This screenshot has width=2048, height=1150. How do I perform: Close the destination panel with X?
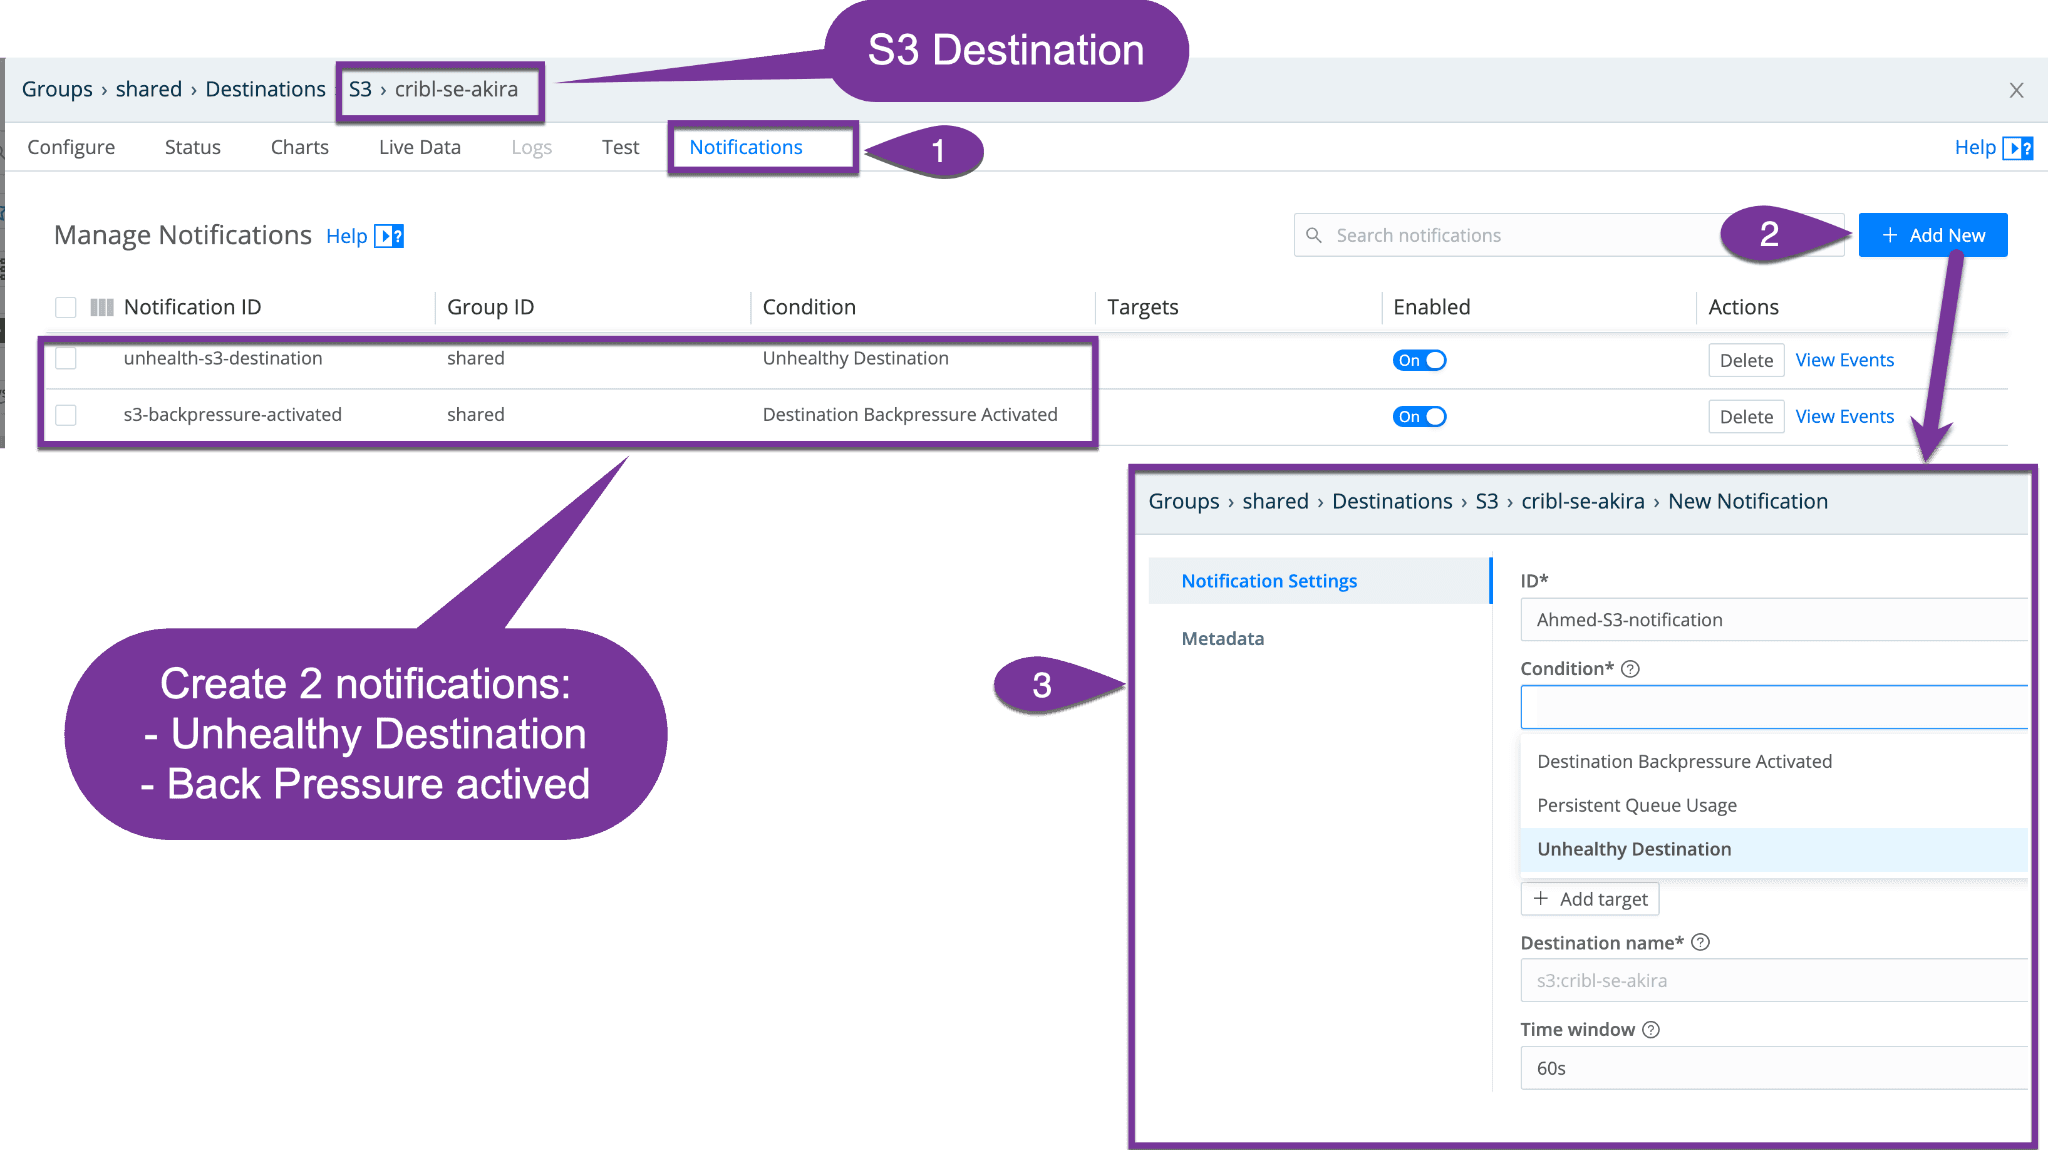[x=2016, y=90]
